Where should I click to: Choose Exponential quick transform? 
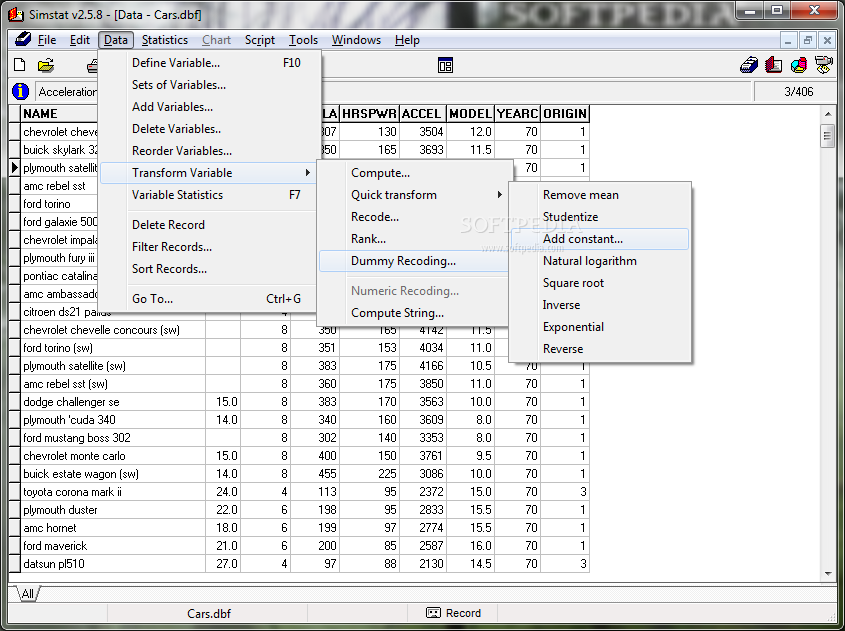click(x=600, y=328)
